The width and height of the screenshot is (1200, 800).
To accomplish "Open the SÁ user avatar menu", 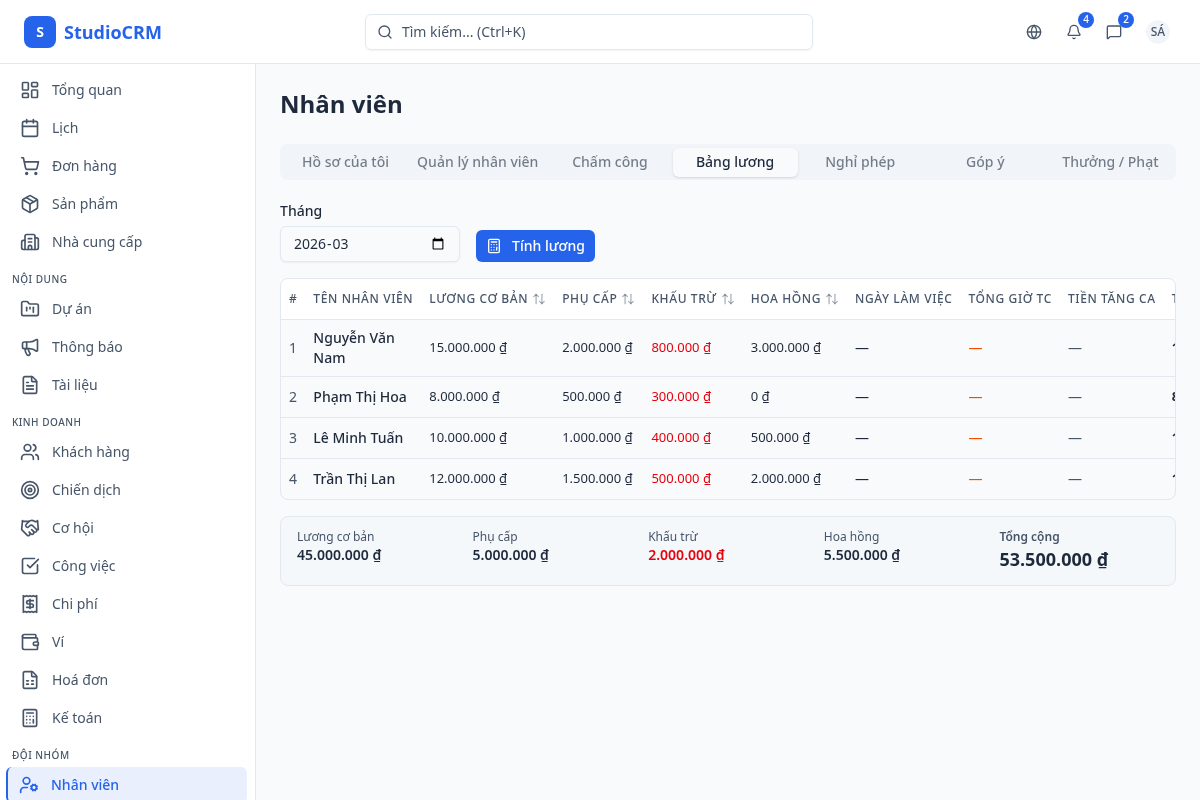I will [x=1158, y=32].
